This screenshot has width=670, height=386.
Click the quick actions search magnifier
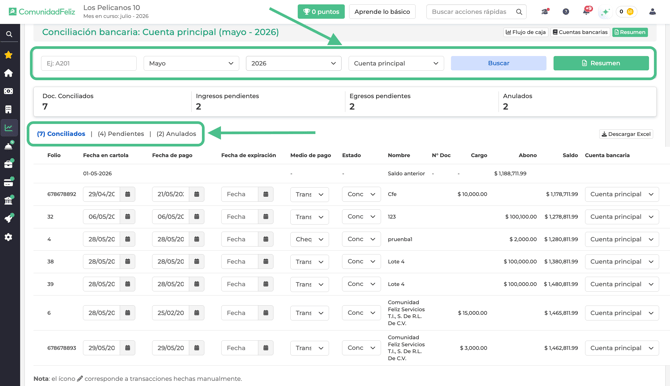[x=519, y=12]
